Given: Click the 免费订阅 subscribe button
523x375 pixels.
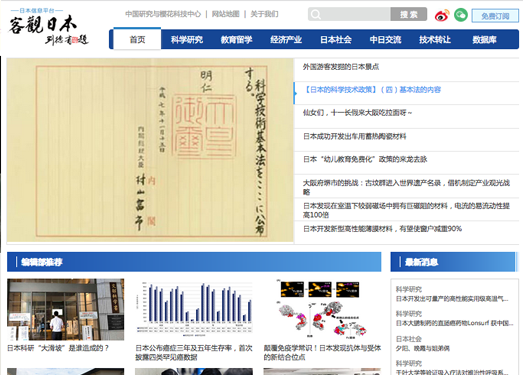Looking at the screenshot, I should 495,16.
